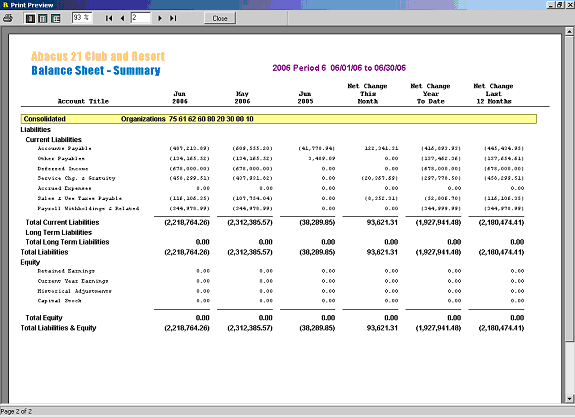
Task: Click the 'Current Liabilities' section heading
Action: (x=54, y=140)
